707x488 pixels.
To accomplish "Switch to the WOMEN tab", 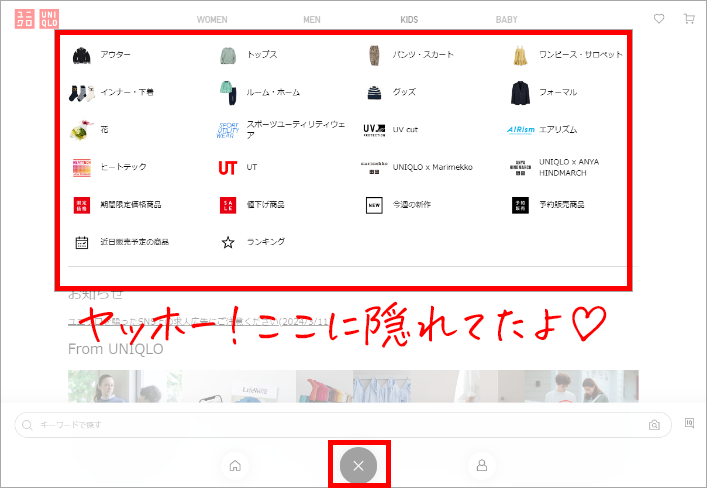I will click(212, 20).
